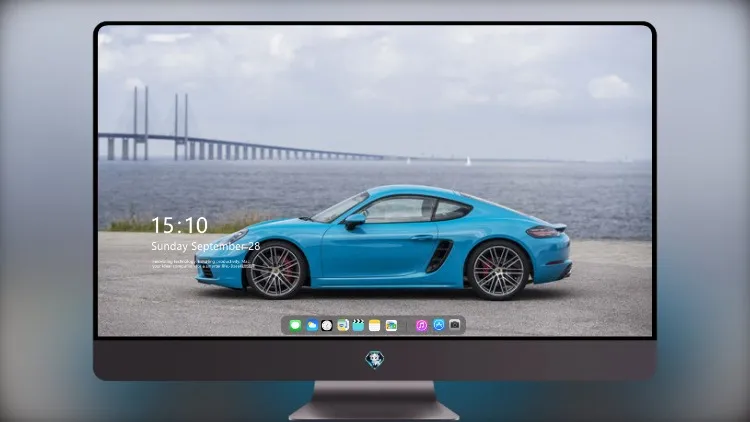
Task: Open the Clock app in the dock
Action: [x=327, y=325]
